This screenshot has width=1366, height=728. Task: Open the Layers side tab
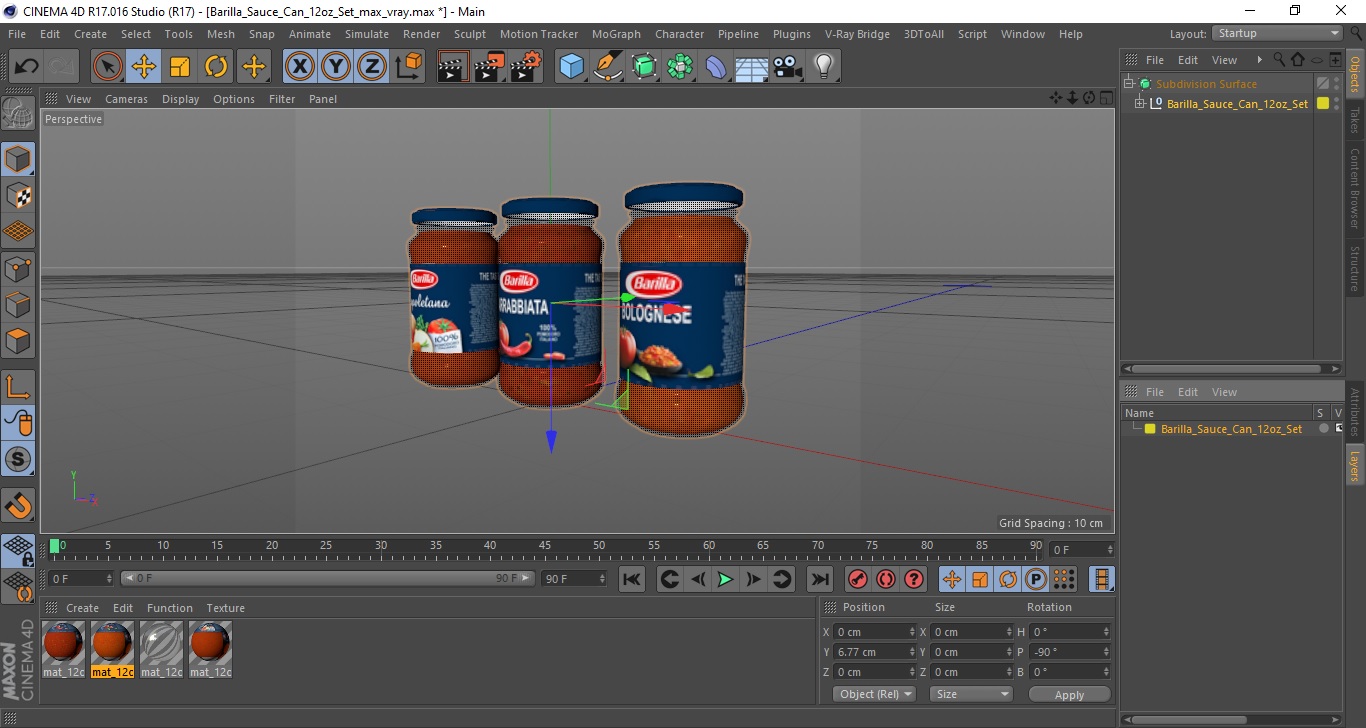1355,465
